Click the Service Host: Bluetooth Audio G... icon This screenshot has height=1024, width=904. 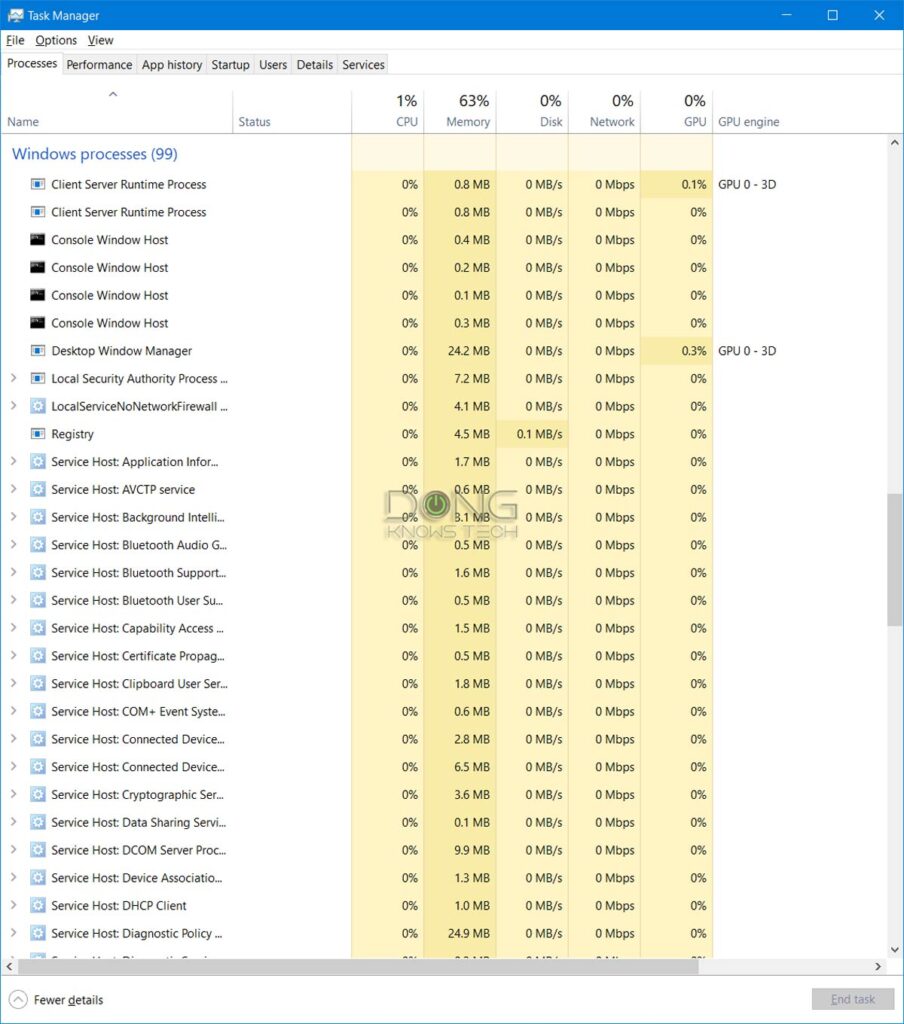point(38,545)
